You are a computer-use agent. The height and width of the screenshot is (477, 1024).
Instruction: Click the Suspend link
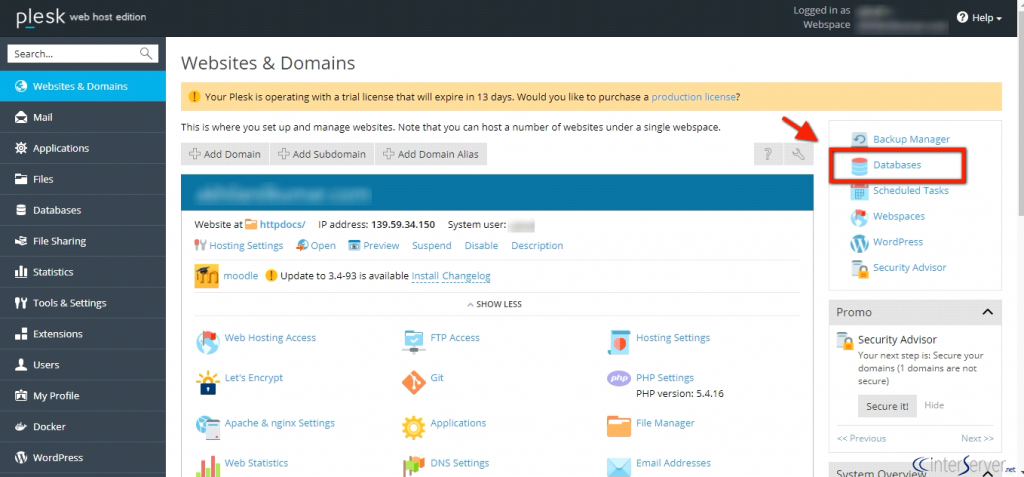tap(432, 246)
